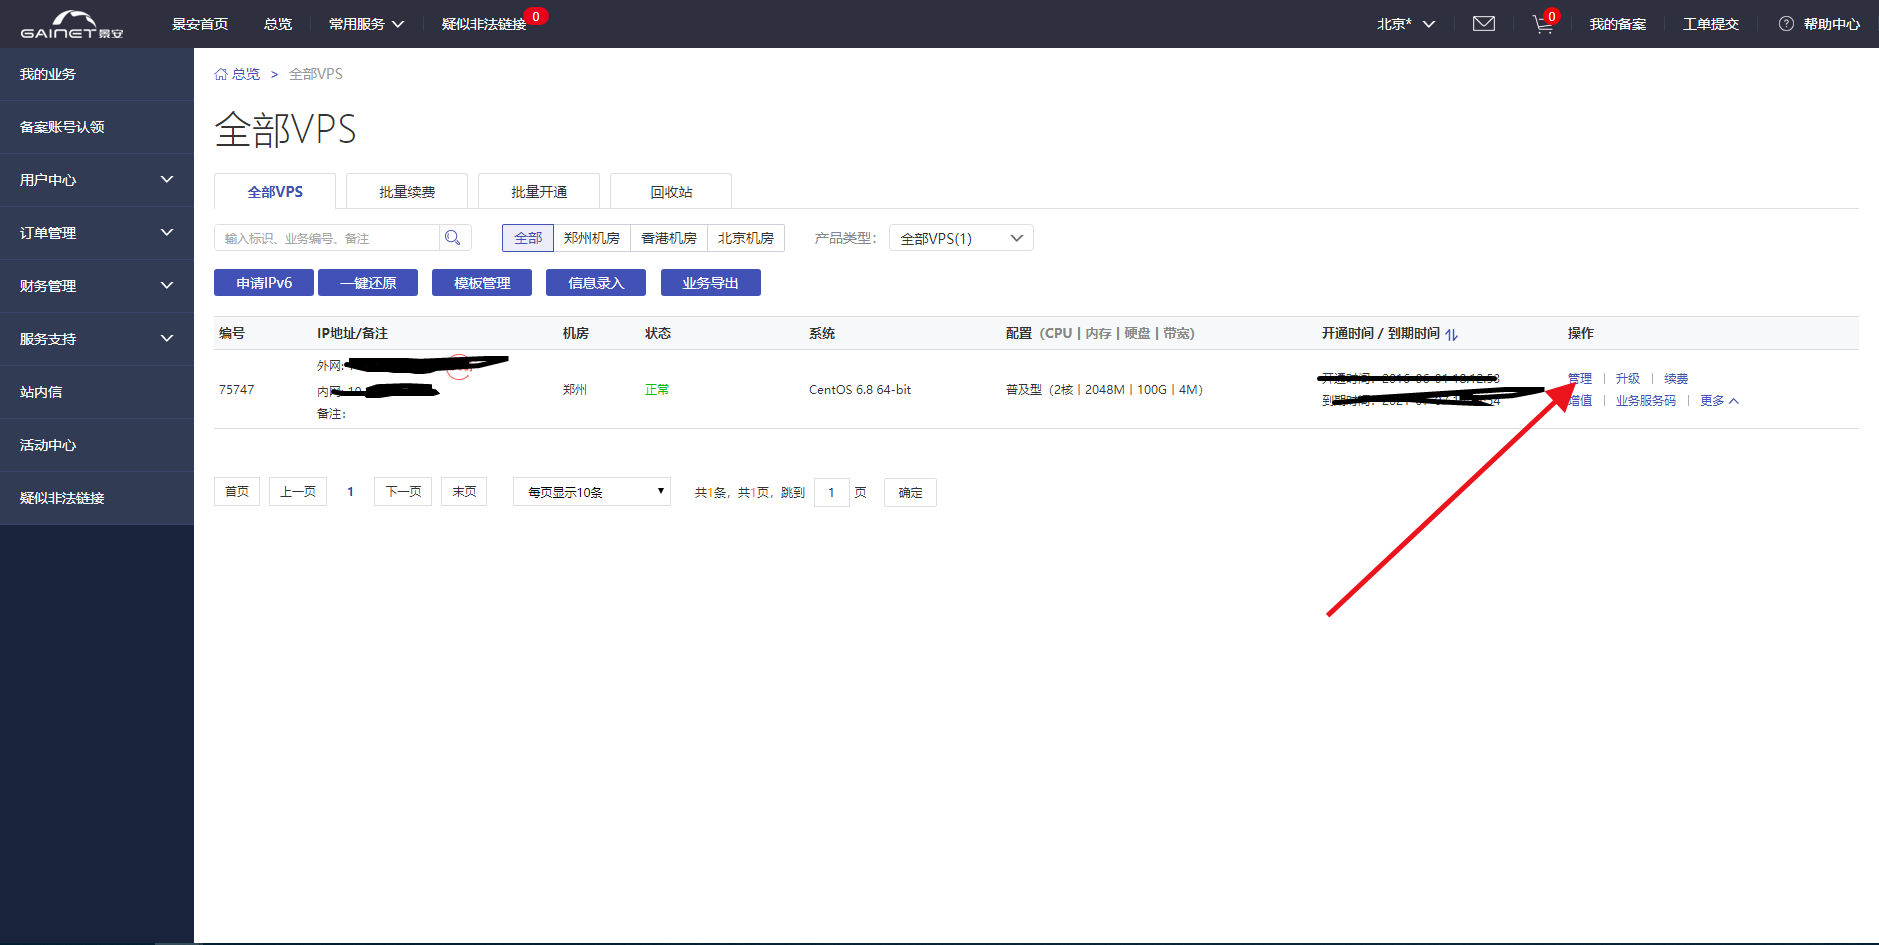Expand 用户中心 in sidebar

coord(97,180)
